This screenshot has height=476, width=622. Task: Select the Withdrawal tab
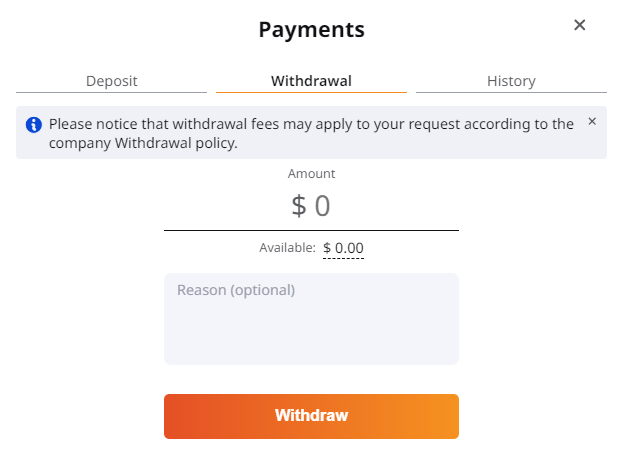click(x=311, y=81)
